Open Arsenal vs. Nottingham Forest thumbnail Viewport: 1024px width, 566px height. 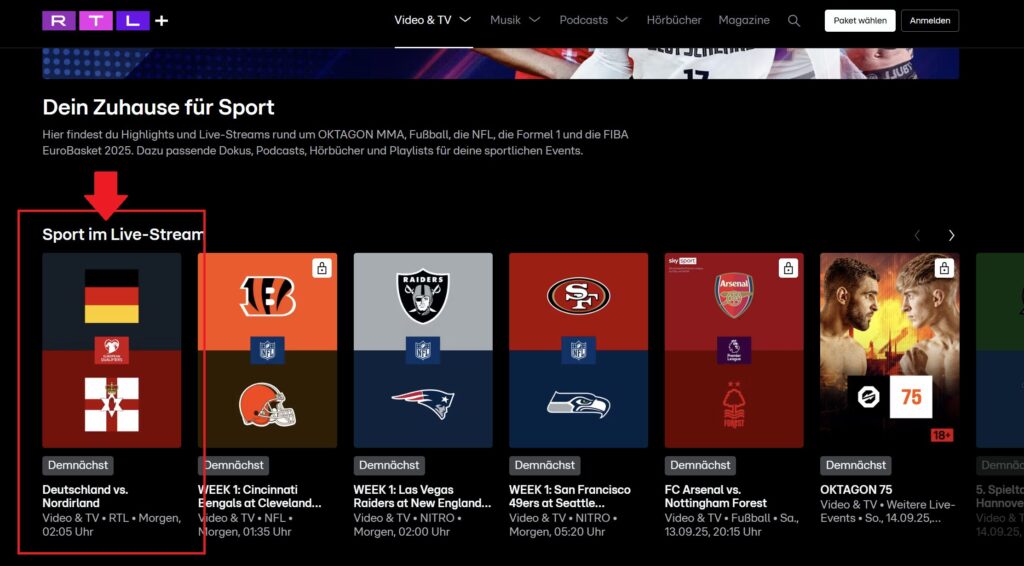tap(734, 350)
